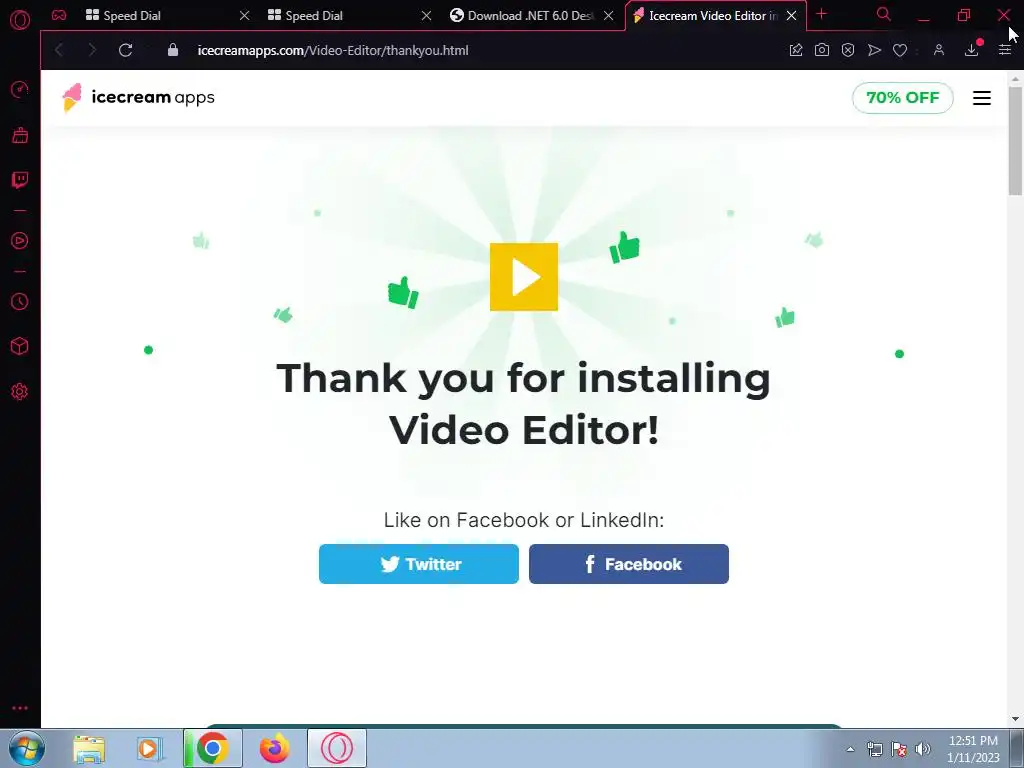1024x768 pixels.
Task: Click the 70% OFF offer button
Action: point(903,97)
